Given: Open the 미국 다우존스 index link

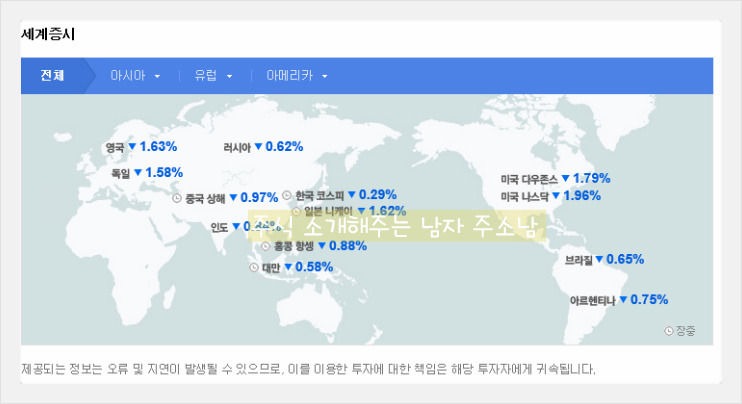Looking at the screenshot, I should click(x=529, y=179).
